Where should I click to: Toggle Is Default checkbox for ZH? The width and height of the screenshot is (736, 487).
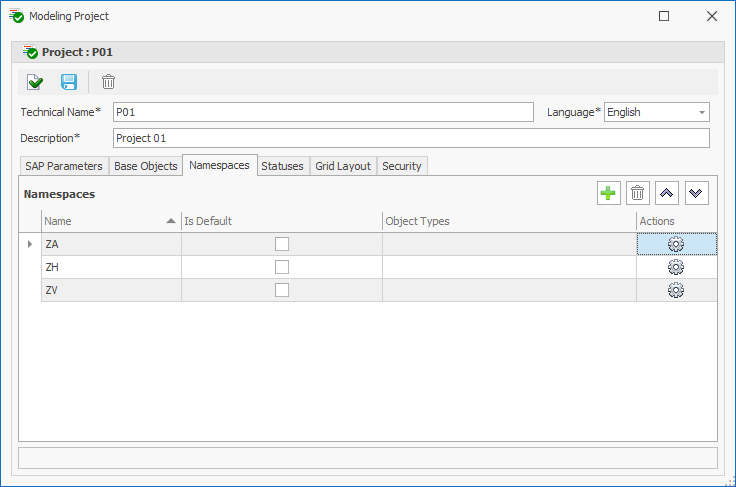pyautogui.click(x=282, y=267)
